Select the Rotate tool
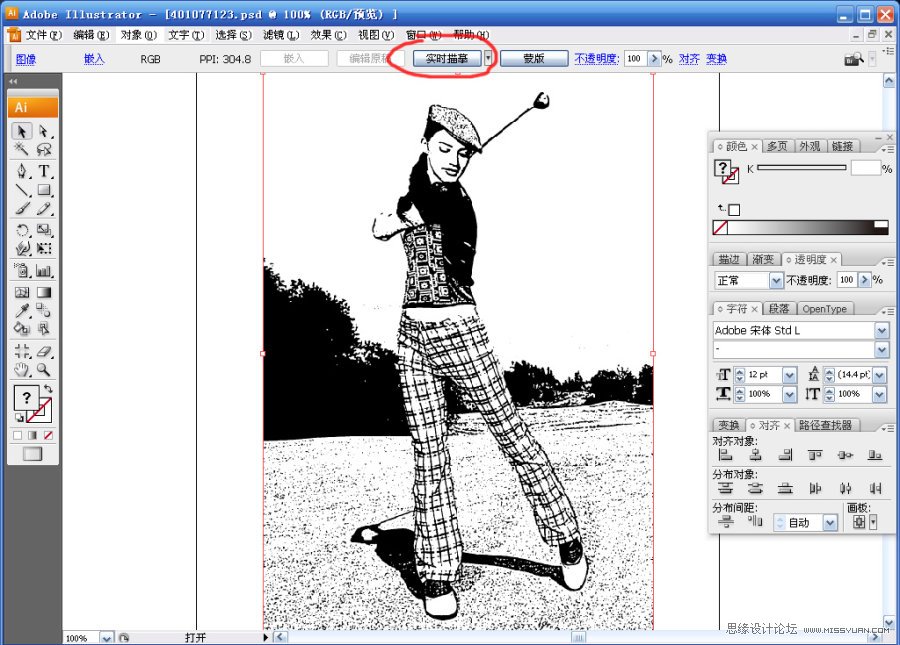Image resolution: width=900 pixels, height=645 pixels. pyautogui.click(x=22, y=229)
